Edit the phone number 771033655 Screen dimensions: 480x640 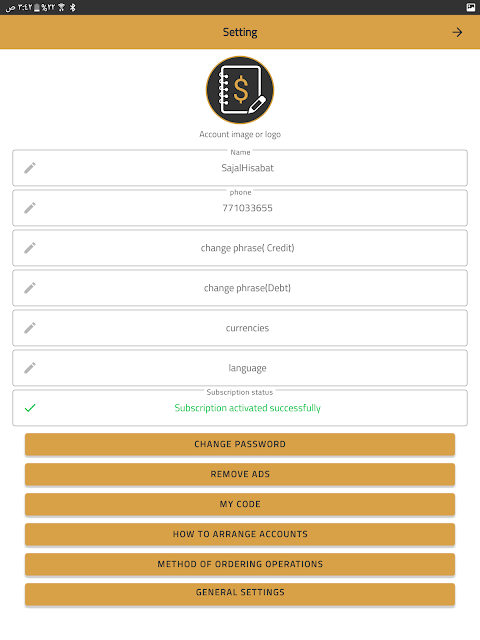240,208
